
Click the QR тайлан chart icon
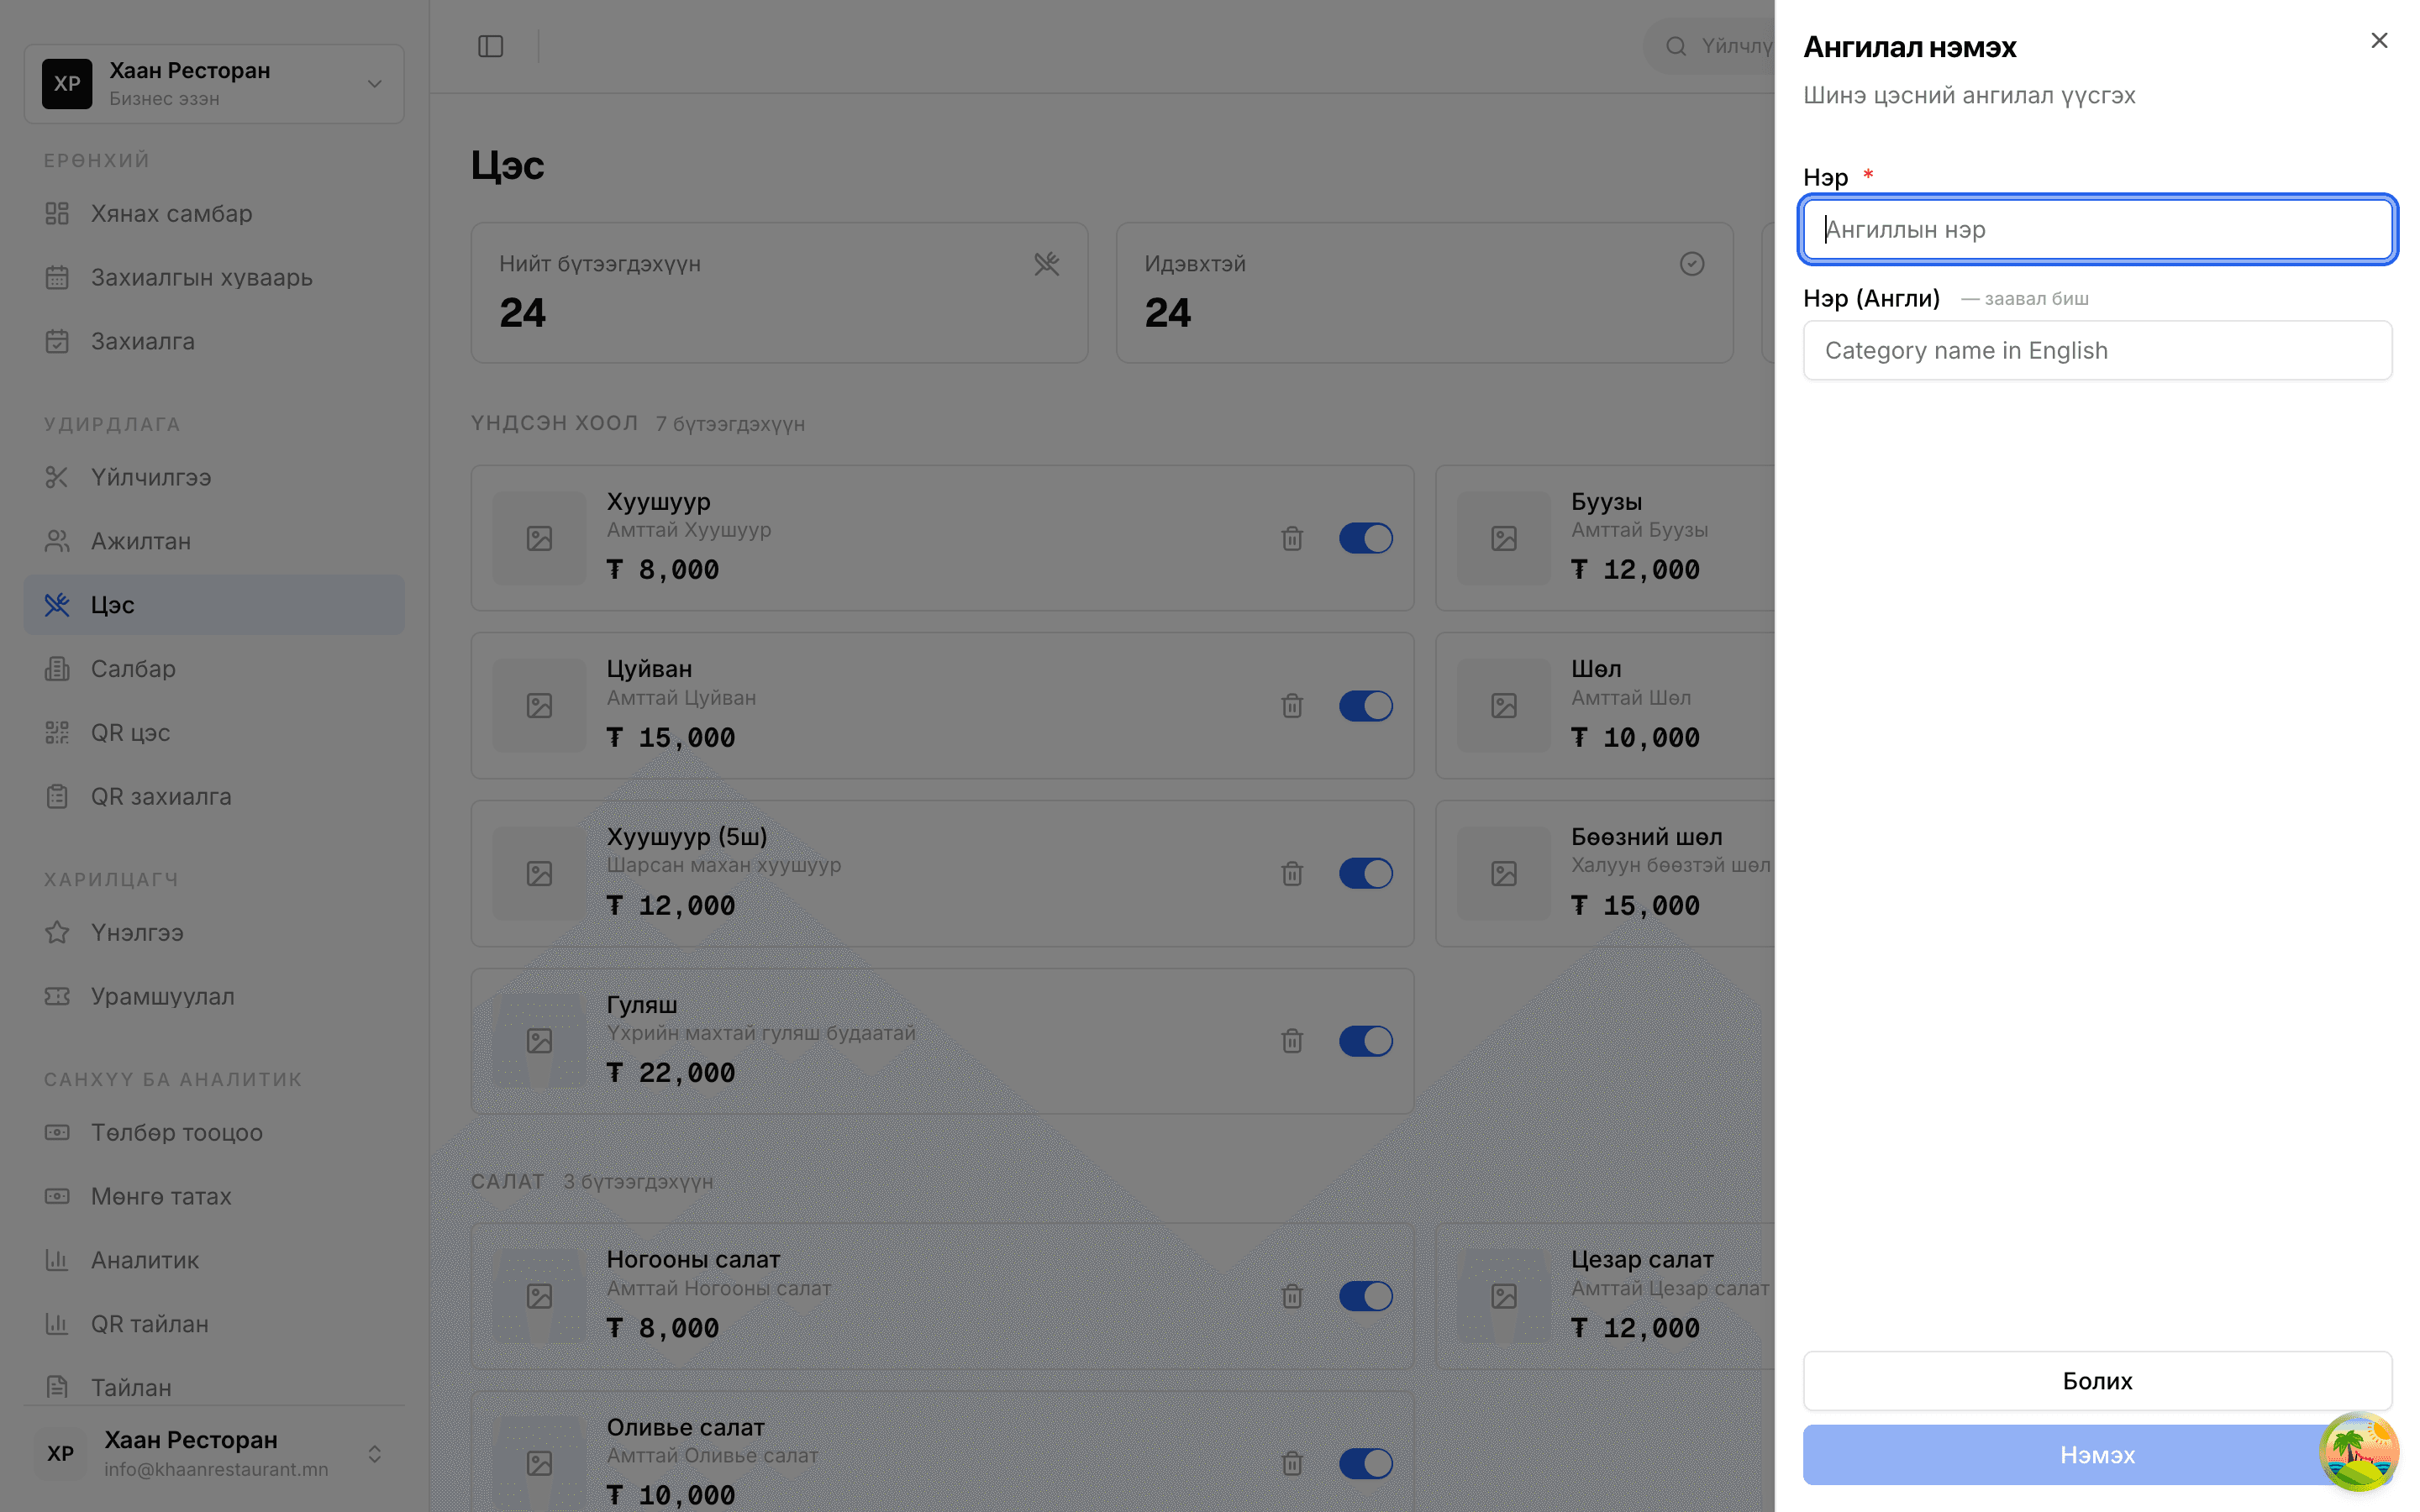click(57, 1324)
